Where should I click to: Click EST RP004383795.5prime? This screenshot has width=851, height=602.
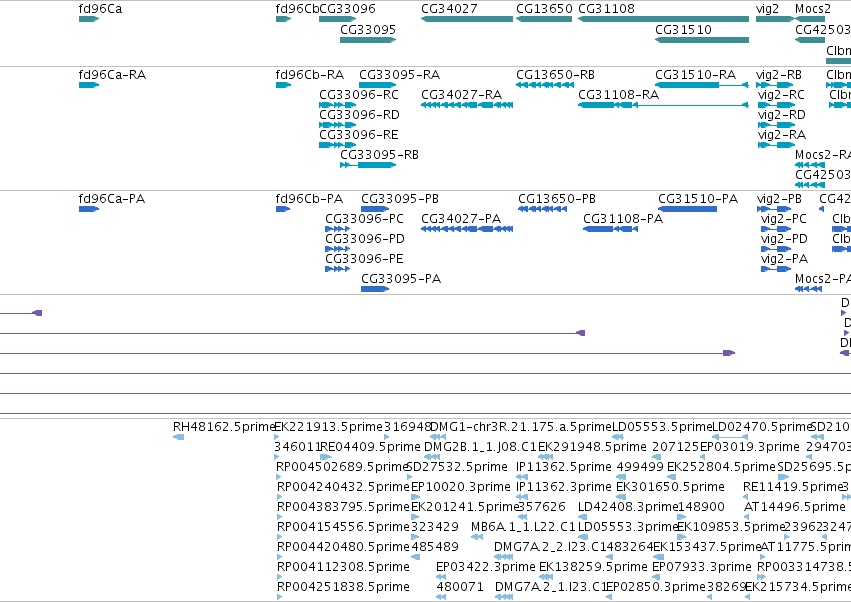pyautogui.click(x=280, y=517)
